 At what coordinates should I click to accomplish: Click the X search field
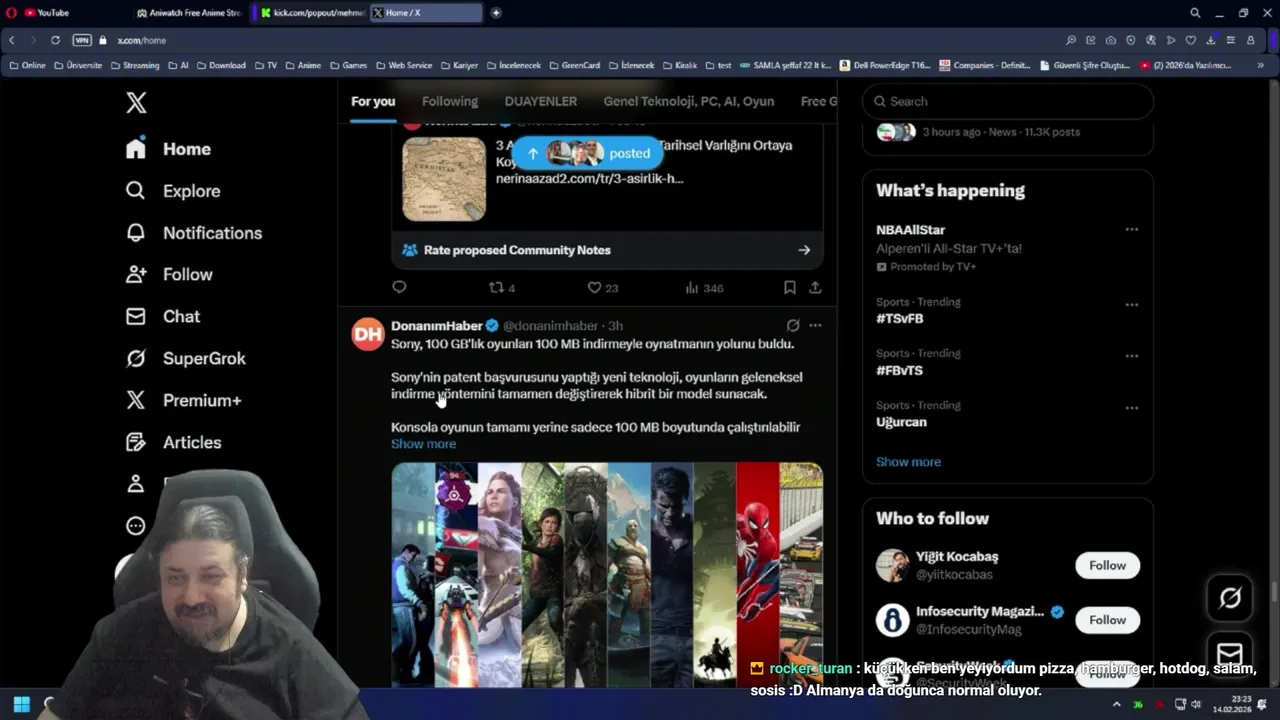pyautogui.click(x=1008, y=101)
